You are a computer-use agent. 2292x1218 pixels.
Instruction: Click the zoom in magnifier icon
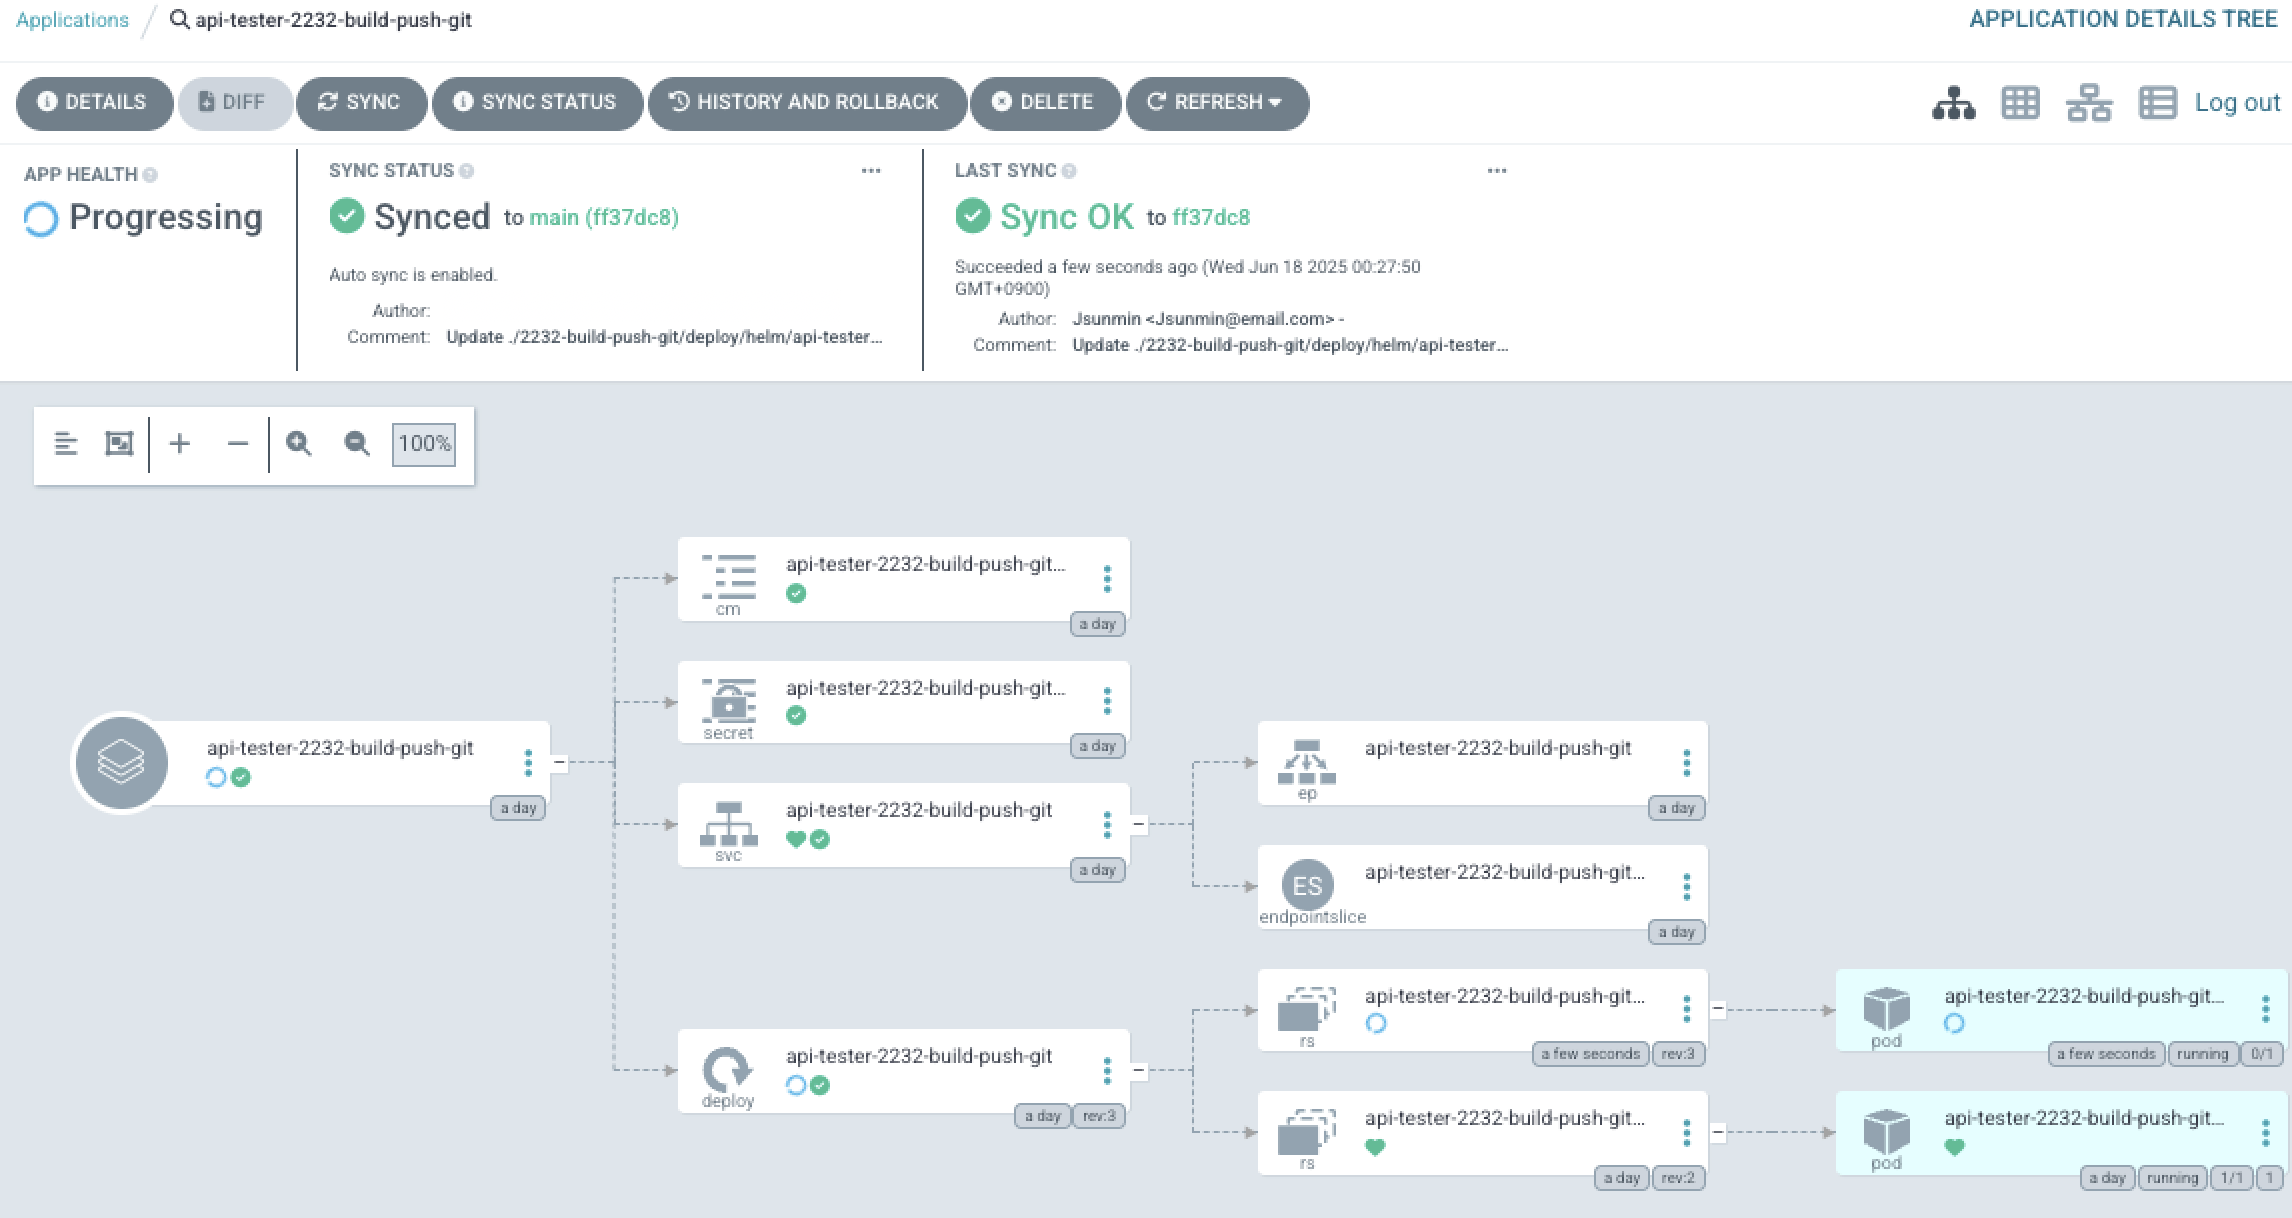pos(298,443)
